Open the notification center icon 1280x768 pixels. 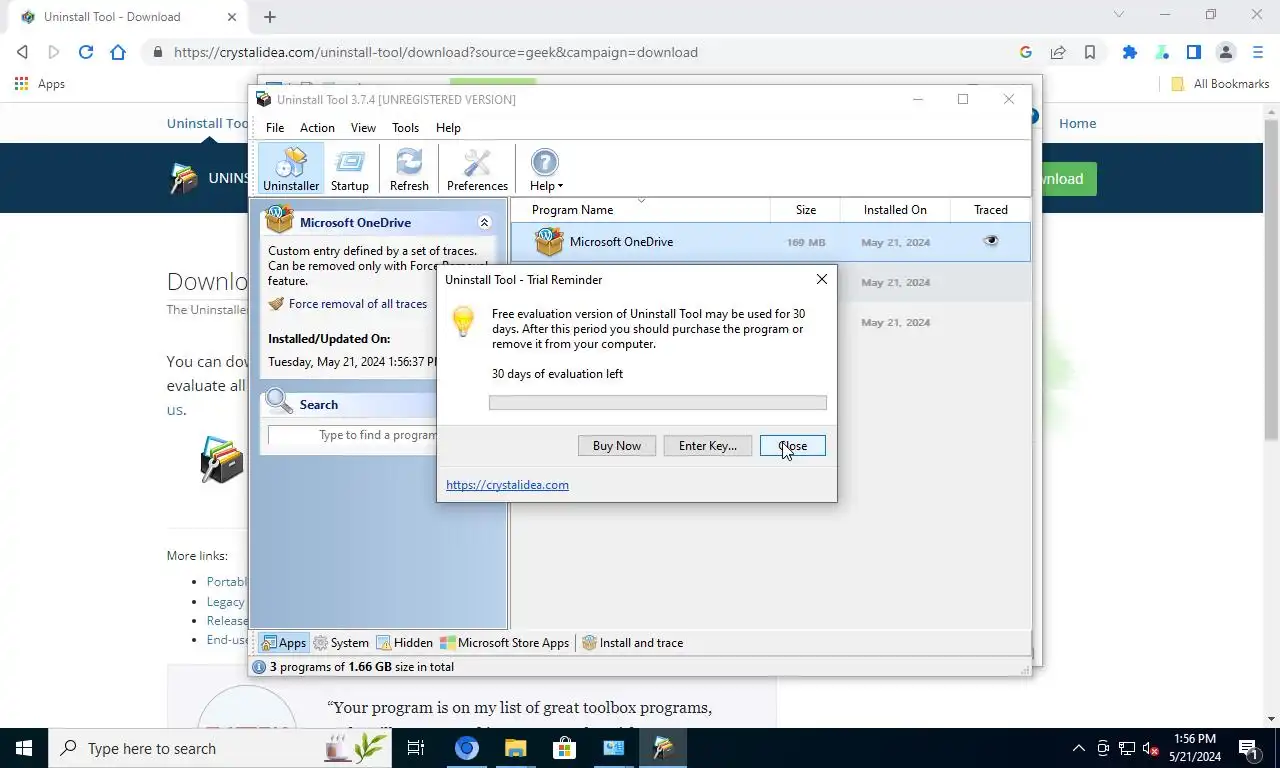coord(1248,748)
